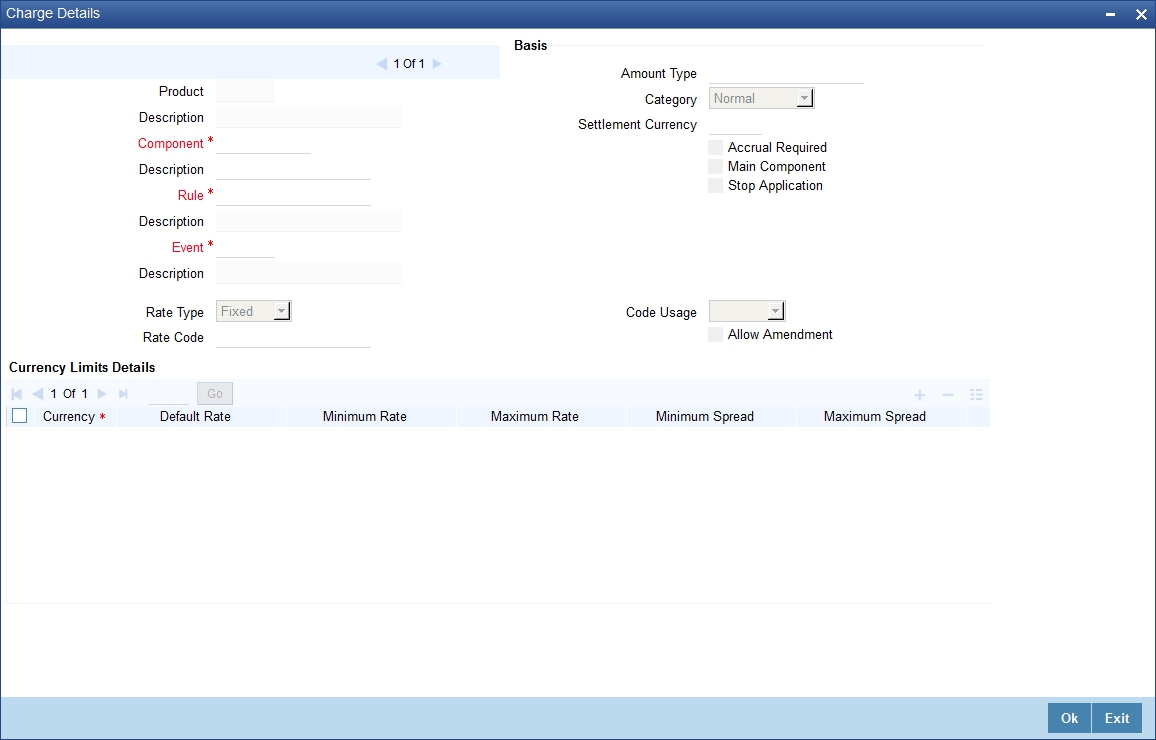
Task: Jump to last page in Currency Limits
Action: [123, 394]
